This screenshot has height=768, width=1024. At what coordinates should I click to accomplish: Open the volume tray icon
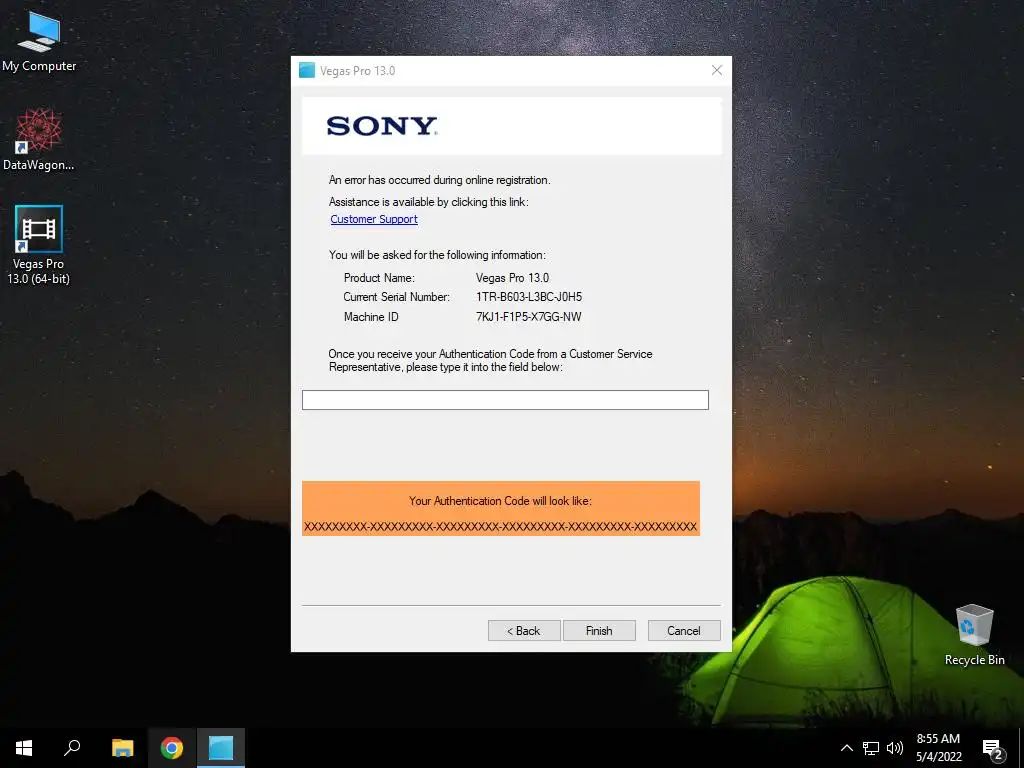coord(895,748)
